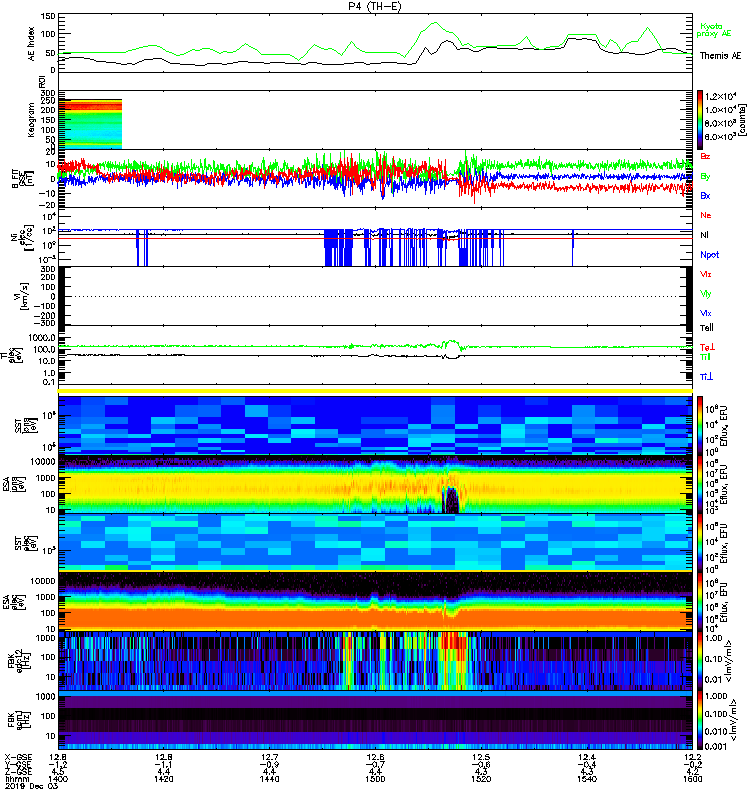
Task: Click the SST electron Eflux color bar
Action: [700, 542]
